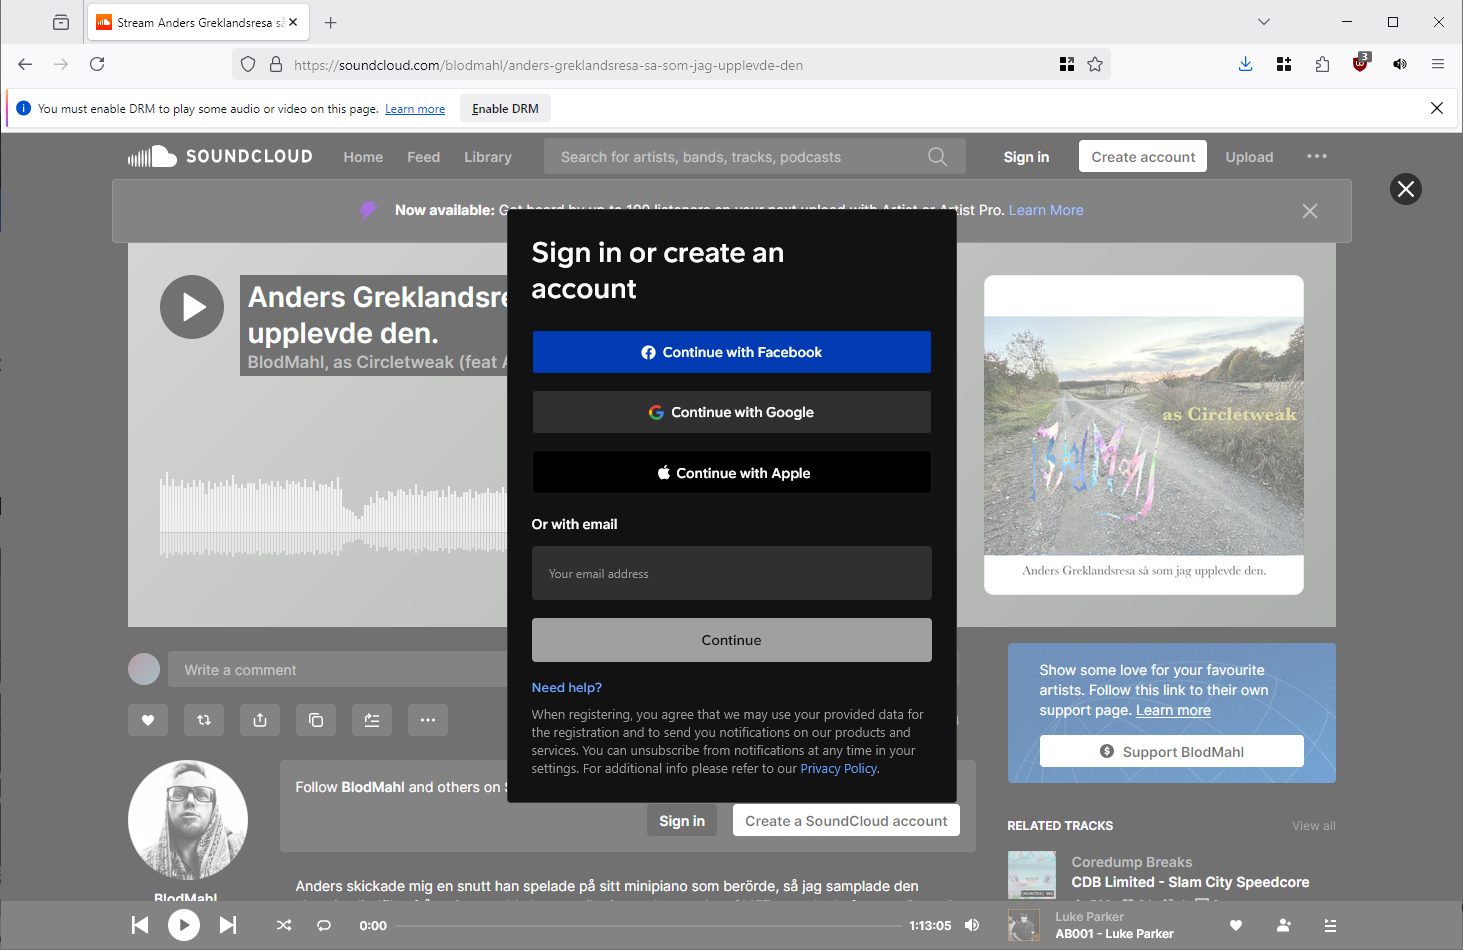Dismiss the Now available banner

[x=1310, y=211]
